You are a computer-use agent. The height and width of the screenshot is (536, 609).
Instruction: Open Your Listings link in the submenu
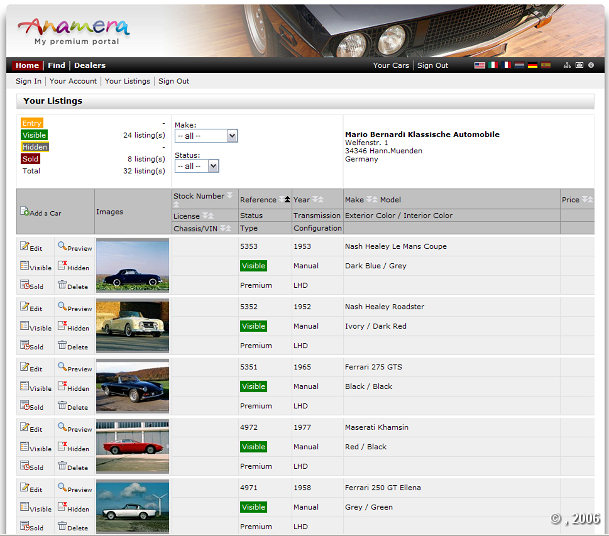point(127,81)
